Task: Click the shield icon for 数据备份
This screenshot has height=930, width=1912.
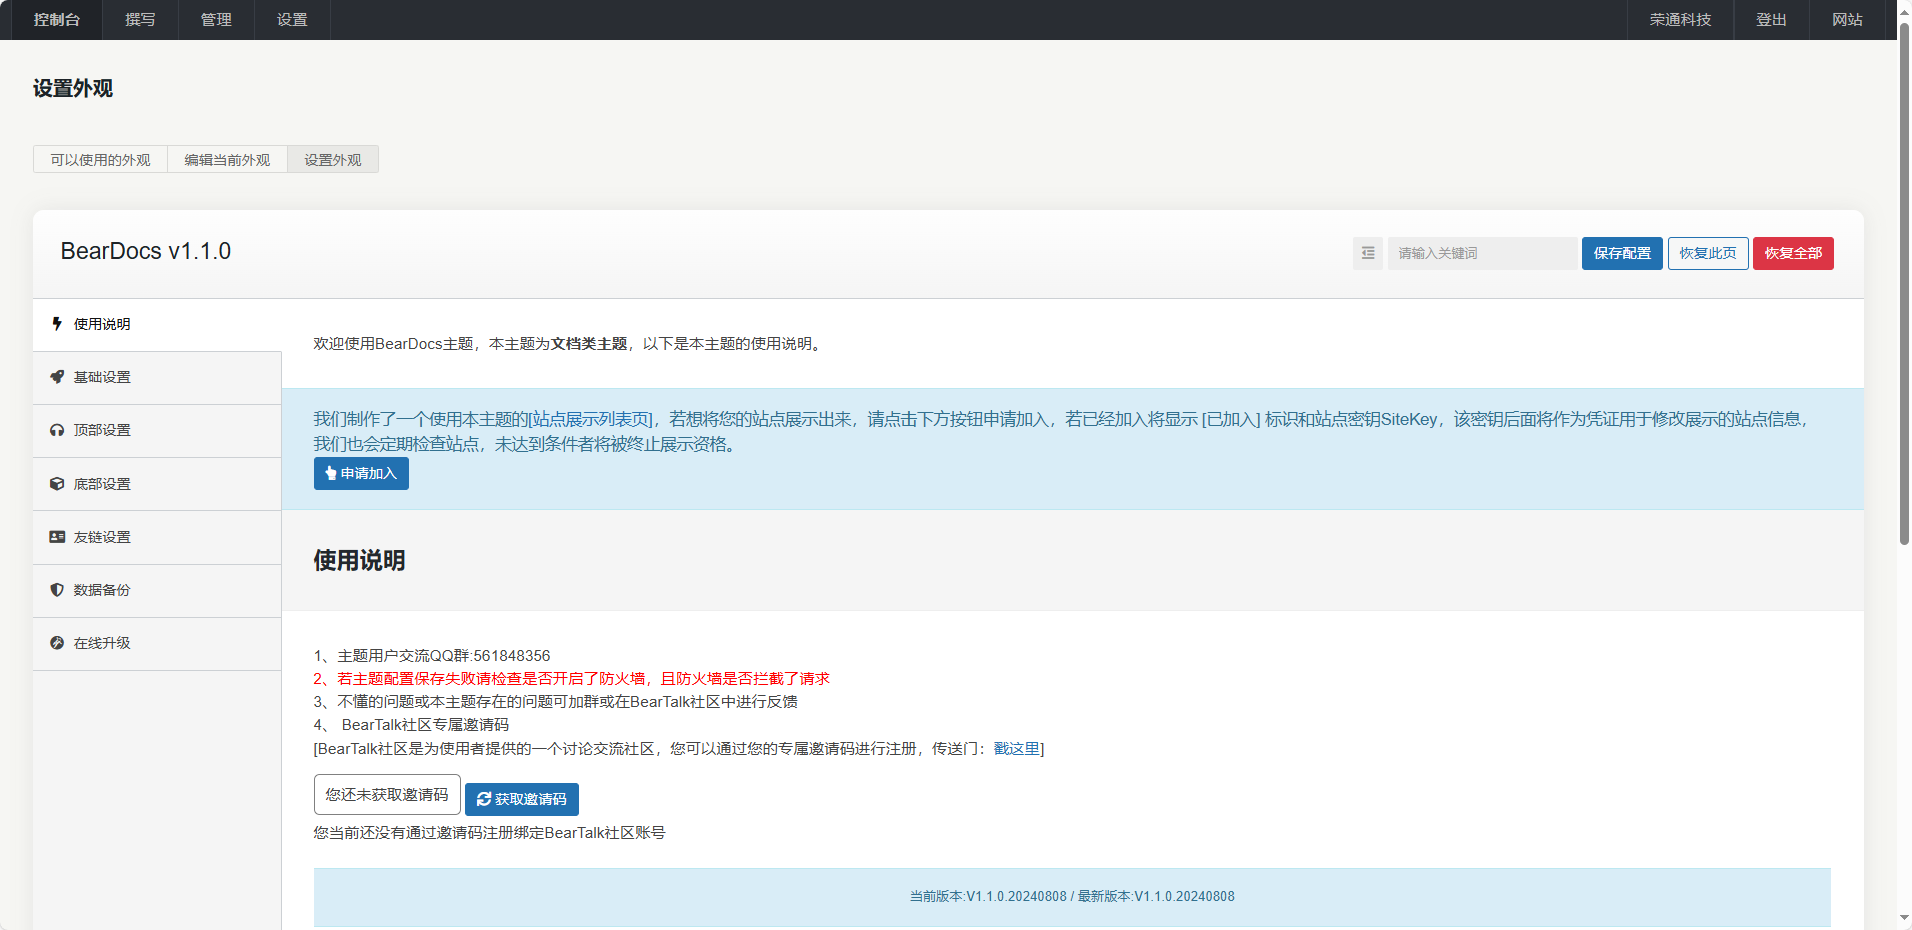Action: (57, 590)
